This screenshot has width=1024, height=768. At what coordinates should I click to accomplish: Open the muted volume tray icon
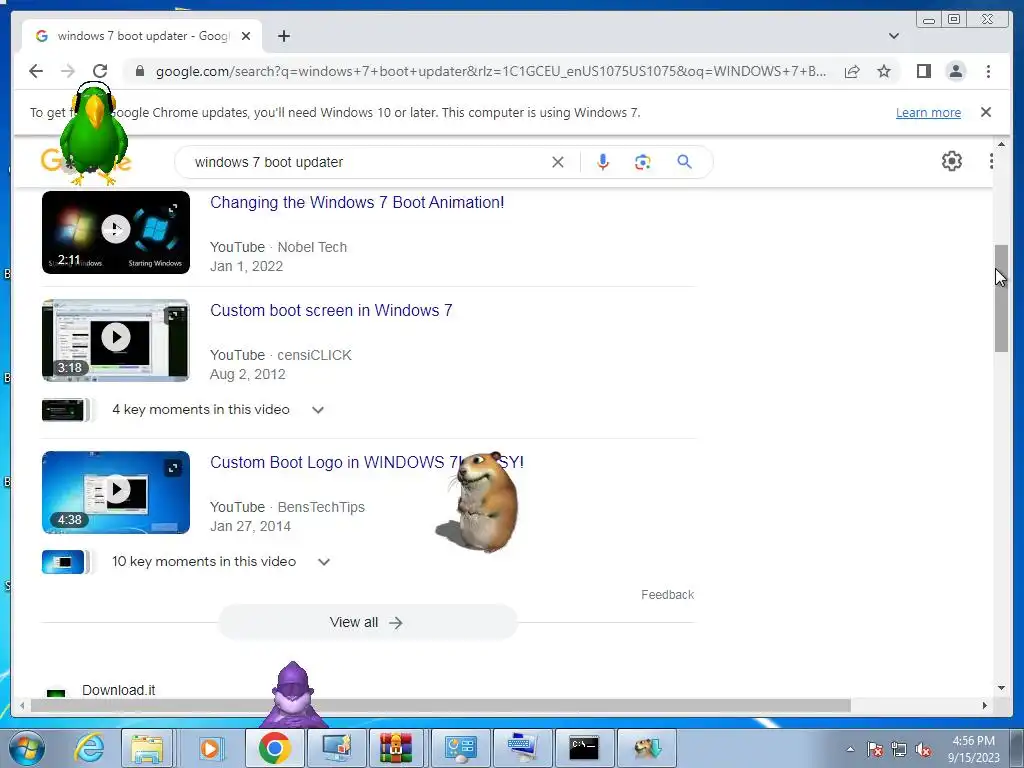point(923,750)
